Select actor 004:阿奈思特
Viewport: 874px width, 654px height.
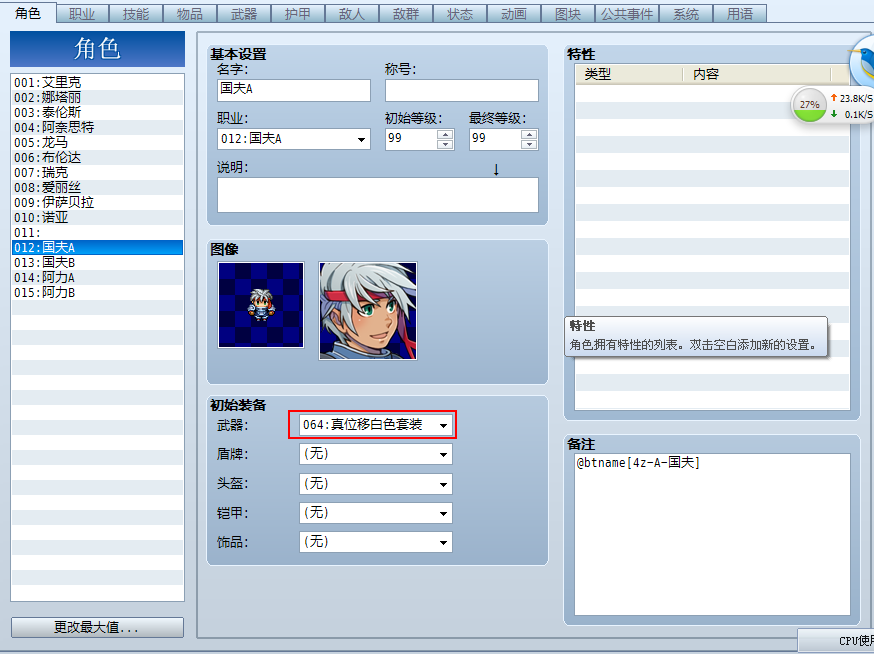pyautogui.click(x=98, y=127)
